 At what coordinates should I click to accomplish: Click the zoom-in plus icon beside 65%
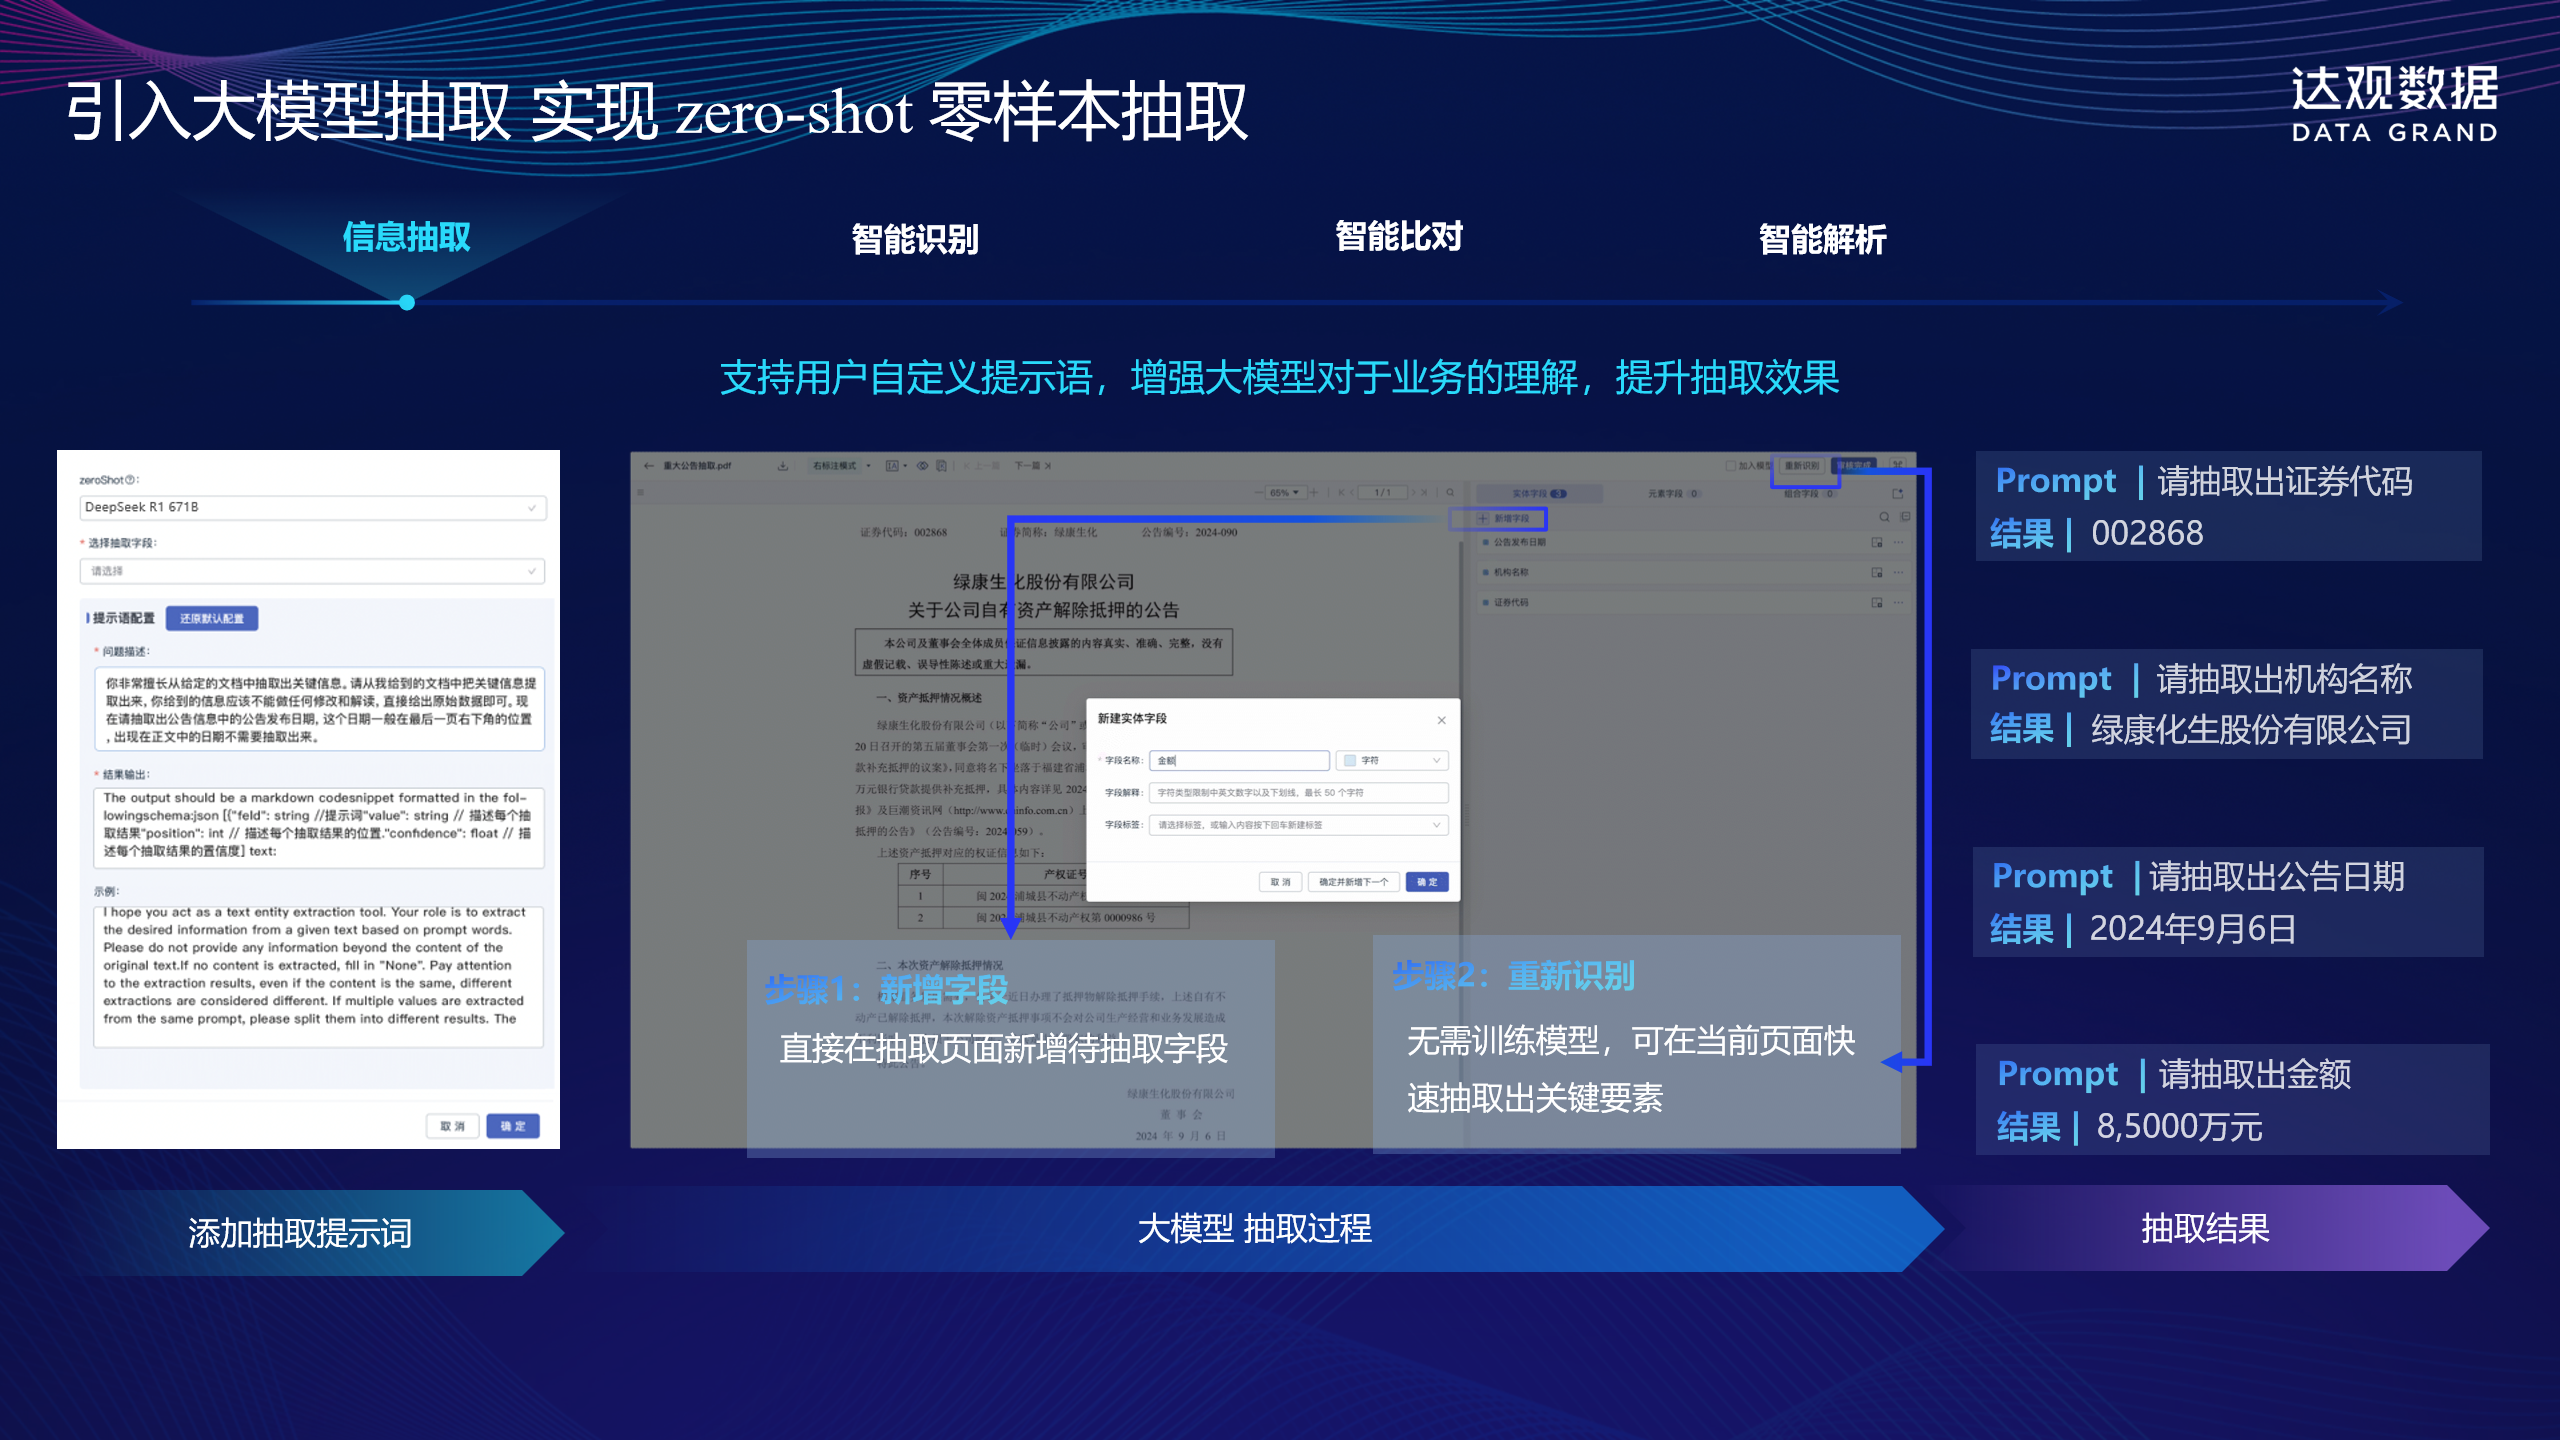point(1314,493)
